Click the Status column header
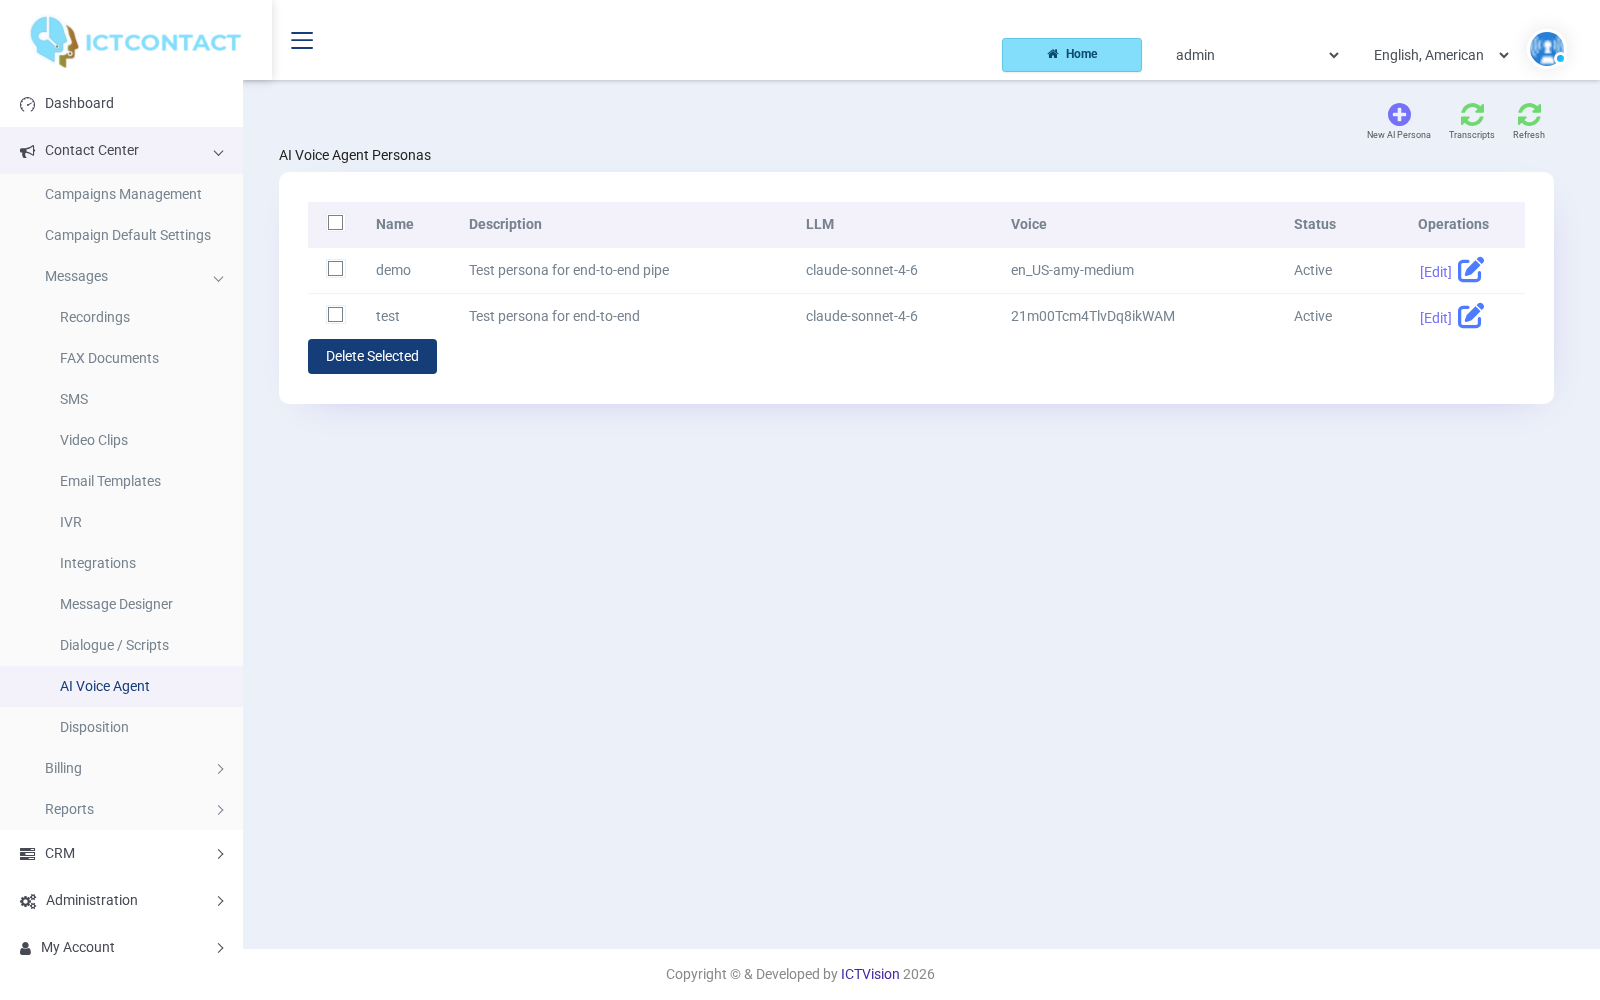Image resolution: width=1600 pixels, height=1000 pixels. [x=1315, y=224]
